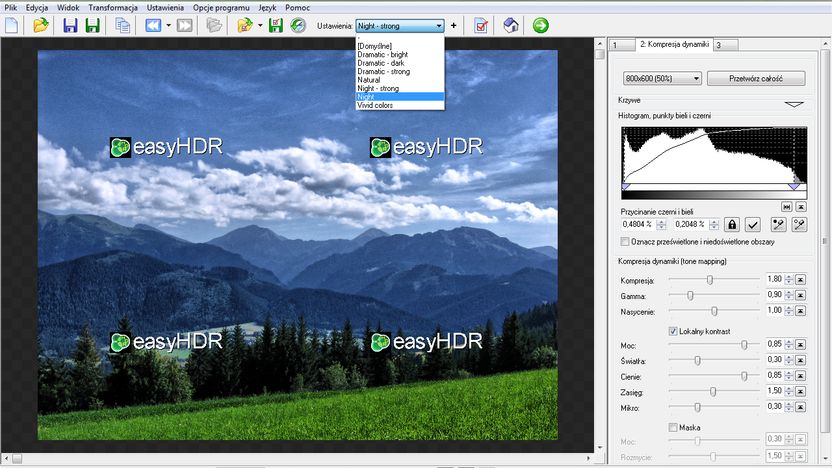832x468 pixels.
Task: Expand the Krzywe section triangle
Action: pyautogui.click(x=794, y=104)
